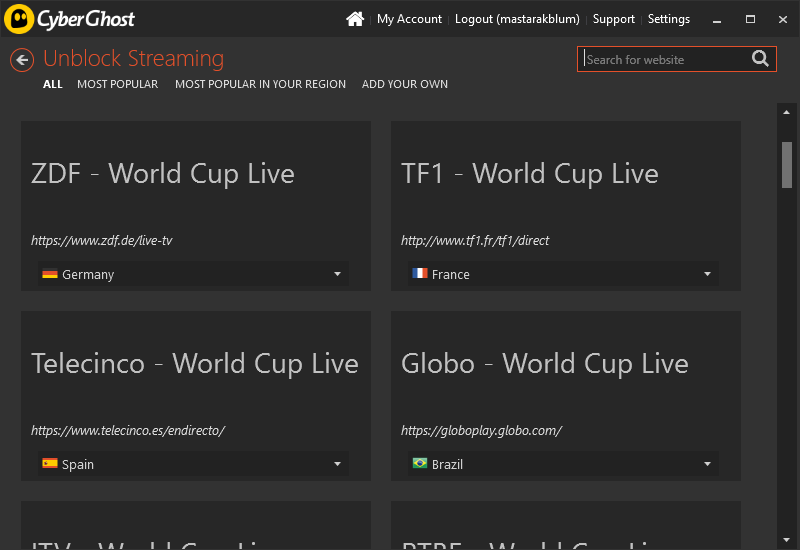This screenshot has width=800, height=550.
Task: Click the German flag icon
Action: click(49, 274)
